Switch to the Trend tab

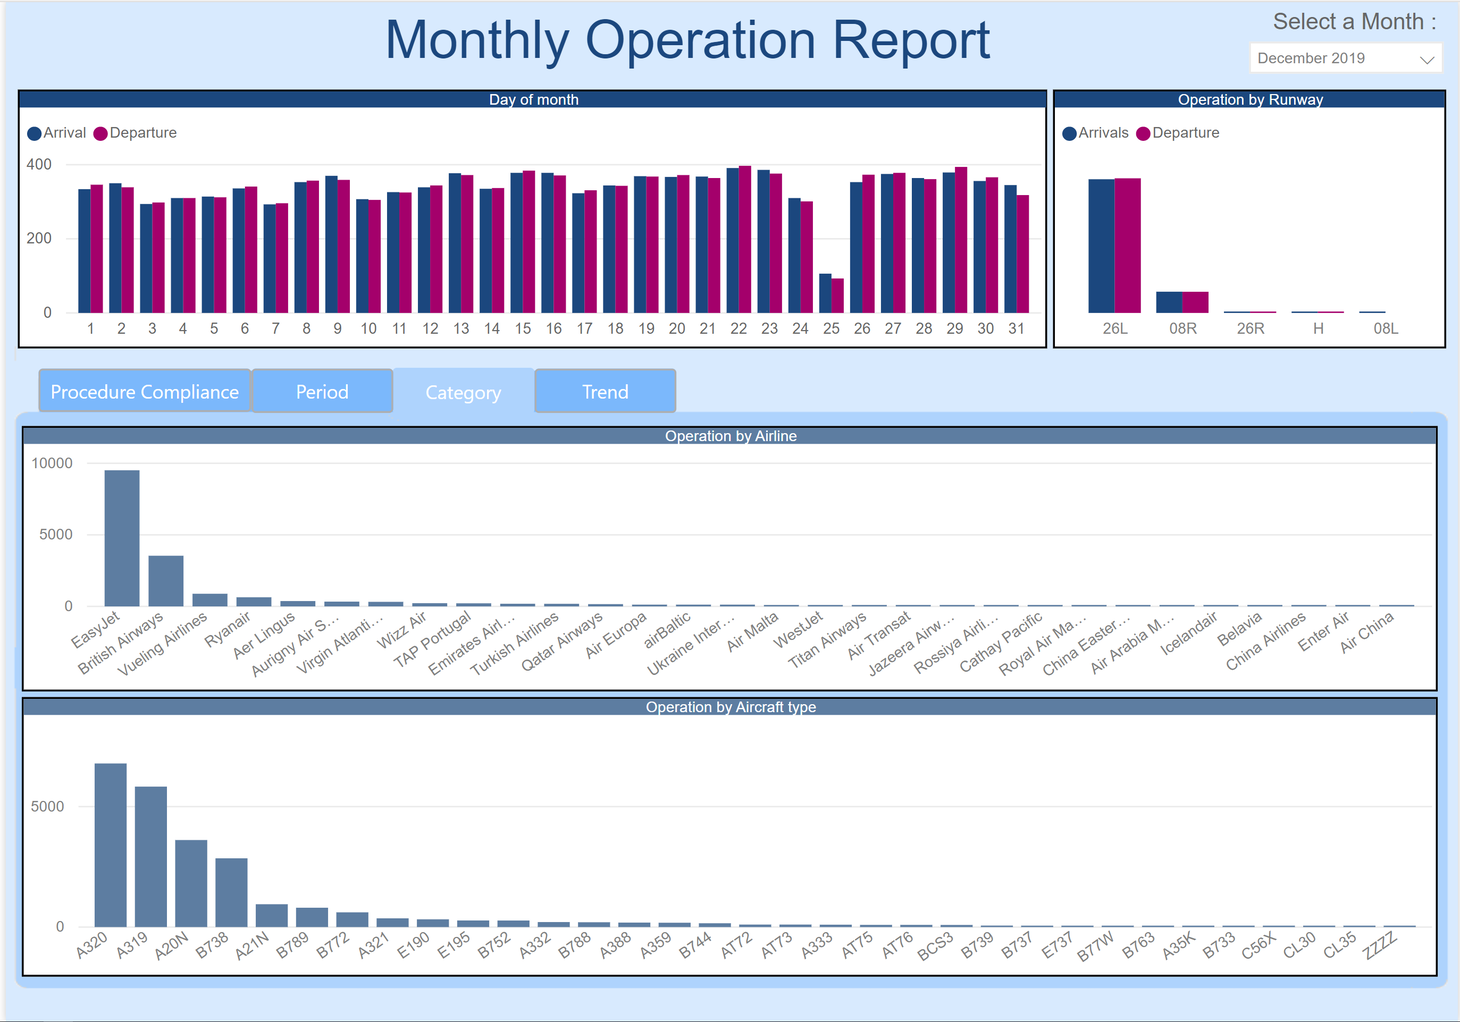604,391
